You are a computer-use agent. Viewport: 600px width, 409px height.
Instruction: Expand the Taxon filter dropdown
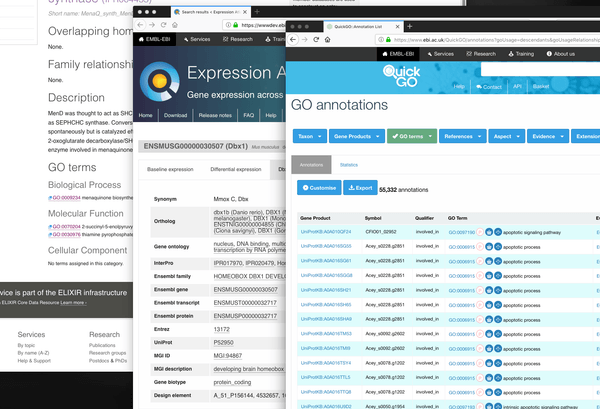point(307,136)
